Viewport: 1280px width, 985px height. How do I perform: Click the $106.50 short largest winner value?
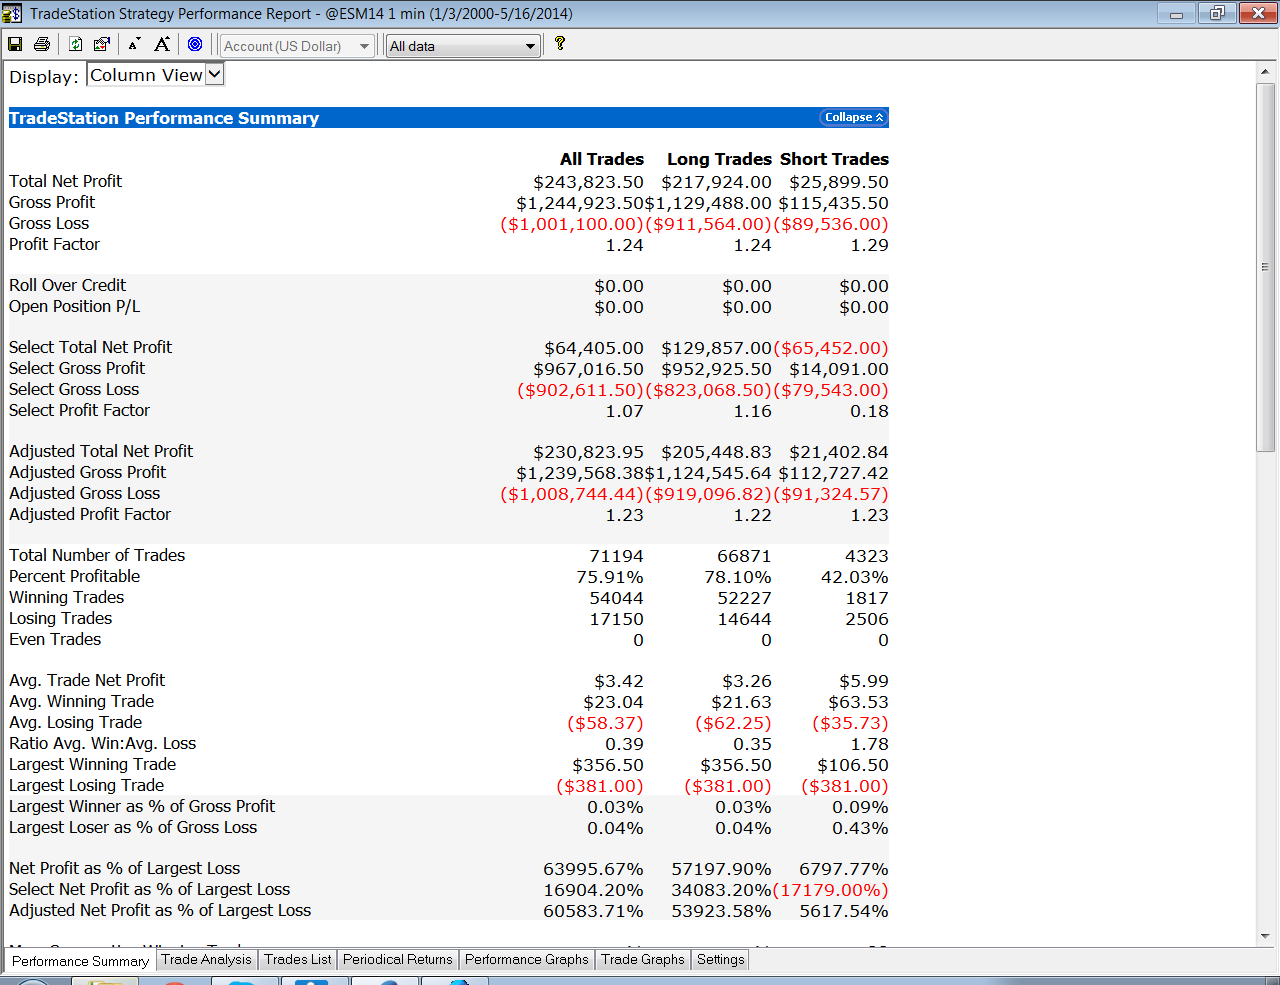pos(853,765)
